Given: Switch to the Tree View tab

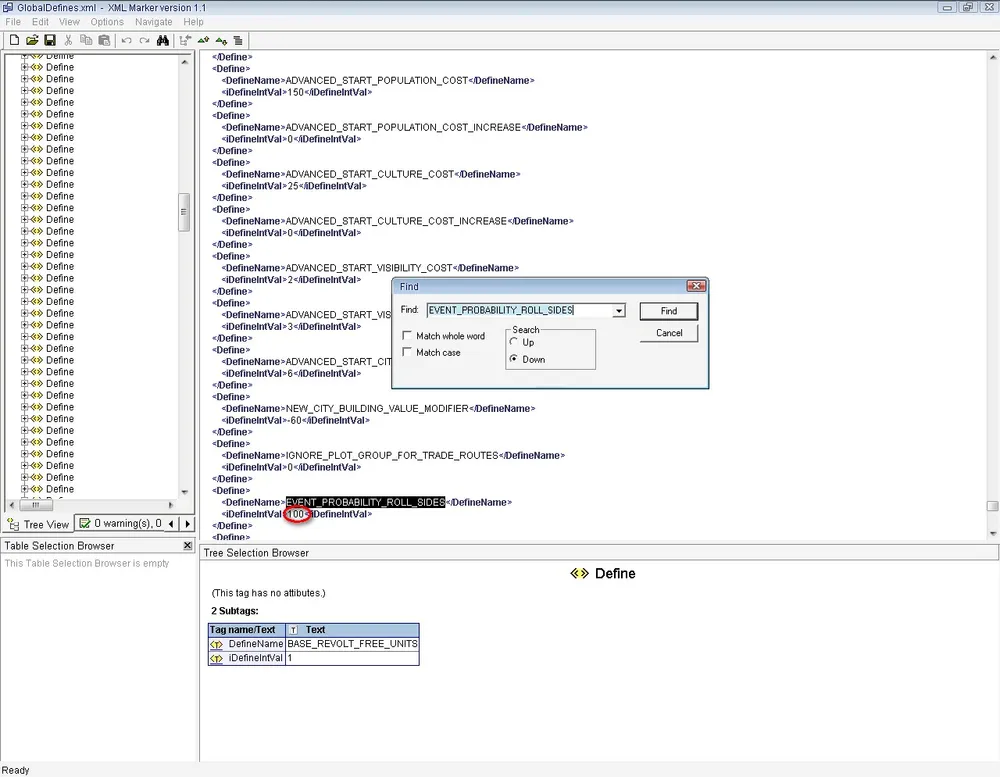Looking at the screenshot, I should click(x=39, y=524).
